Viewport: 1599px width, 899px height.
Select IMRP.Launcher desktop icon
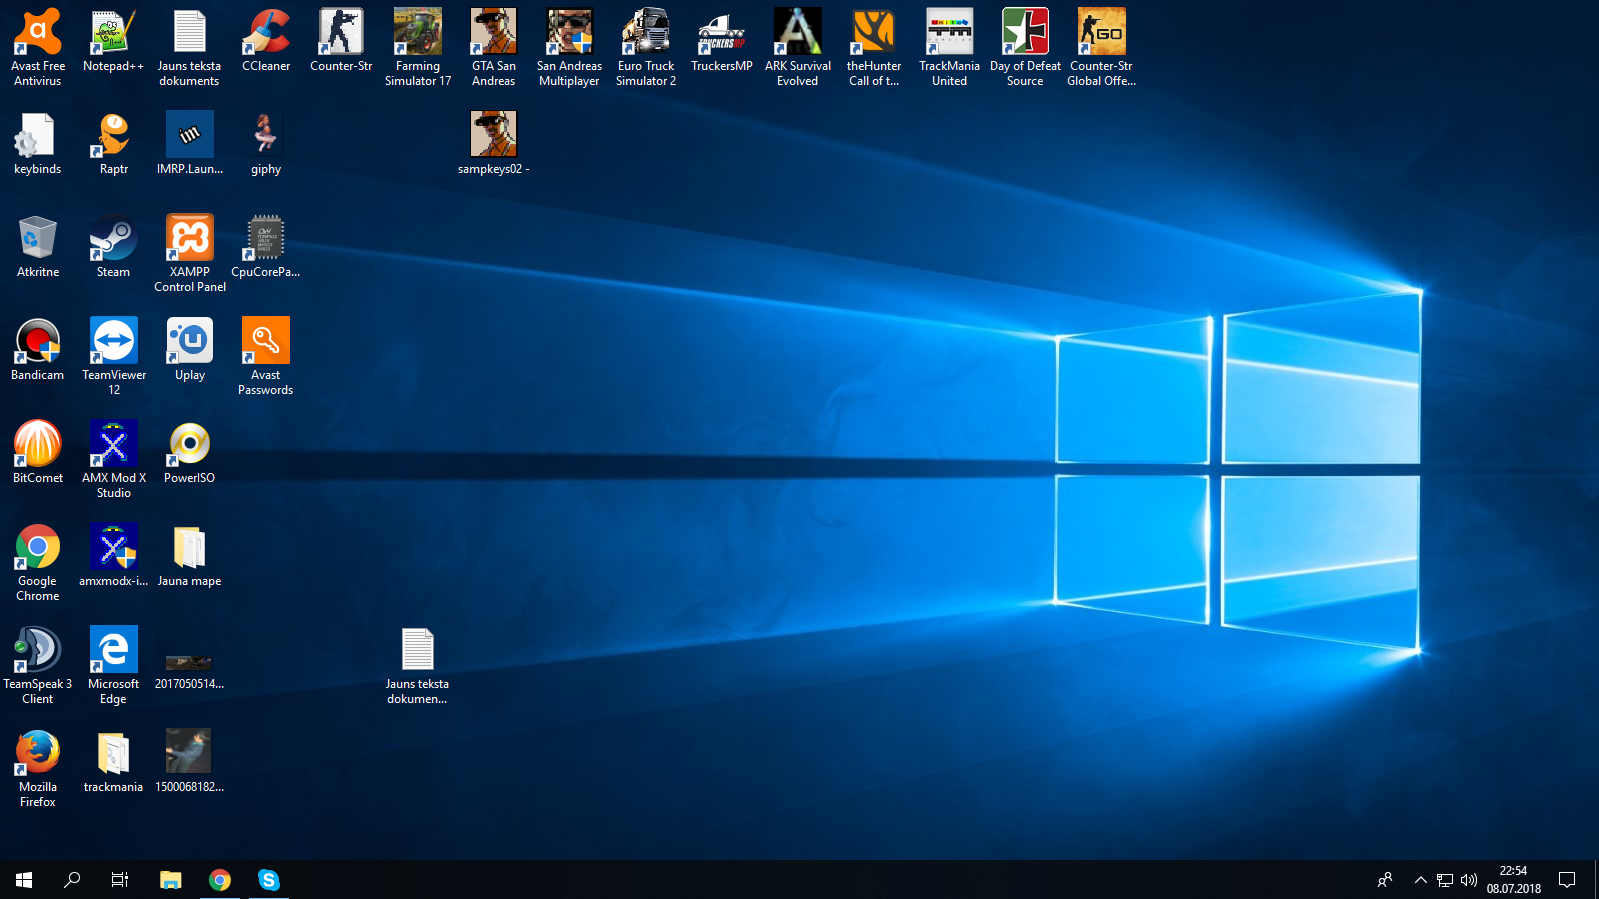coord(190,143)
